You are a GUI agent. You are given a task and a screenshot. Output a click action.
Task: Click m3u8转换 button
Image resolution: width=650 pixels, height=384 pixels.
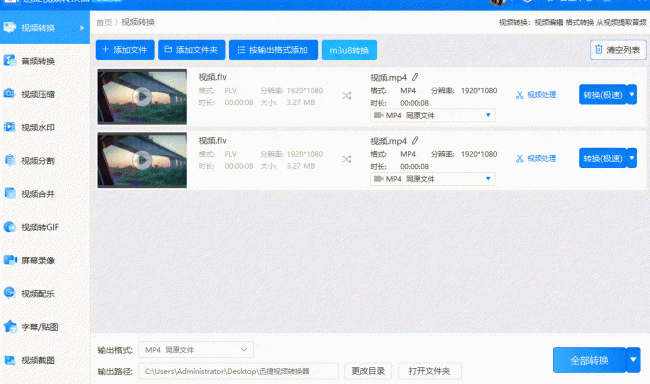tap(349, 50)
